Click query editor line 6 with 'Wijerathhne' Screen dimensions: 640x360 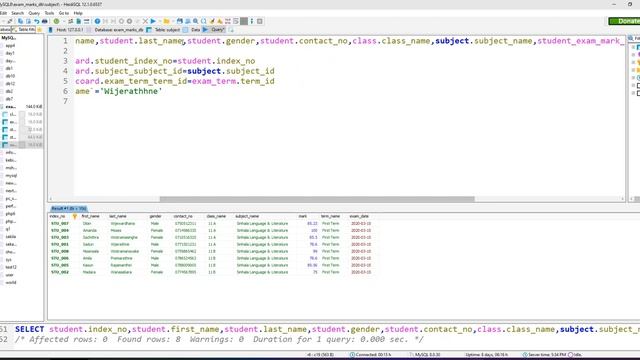point(118,91)
